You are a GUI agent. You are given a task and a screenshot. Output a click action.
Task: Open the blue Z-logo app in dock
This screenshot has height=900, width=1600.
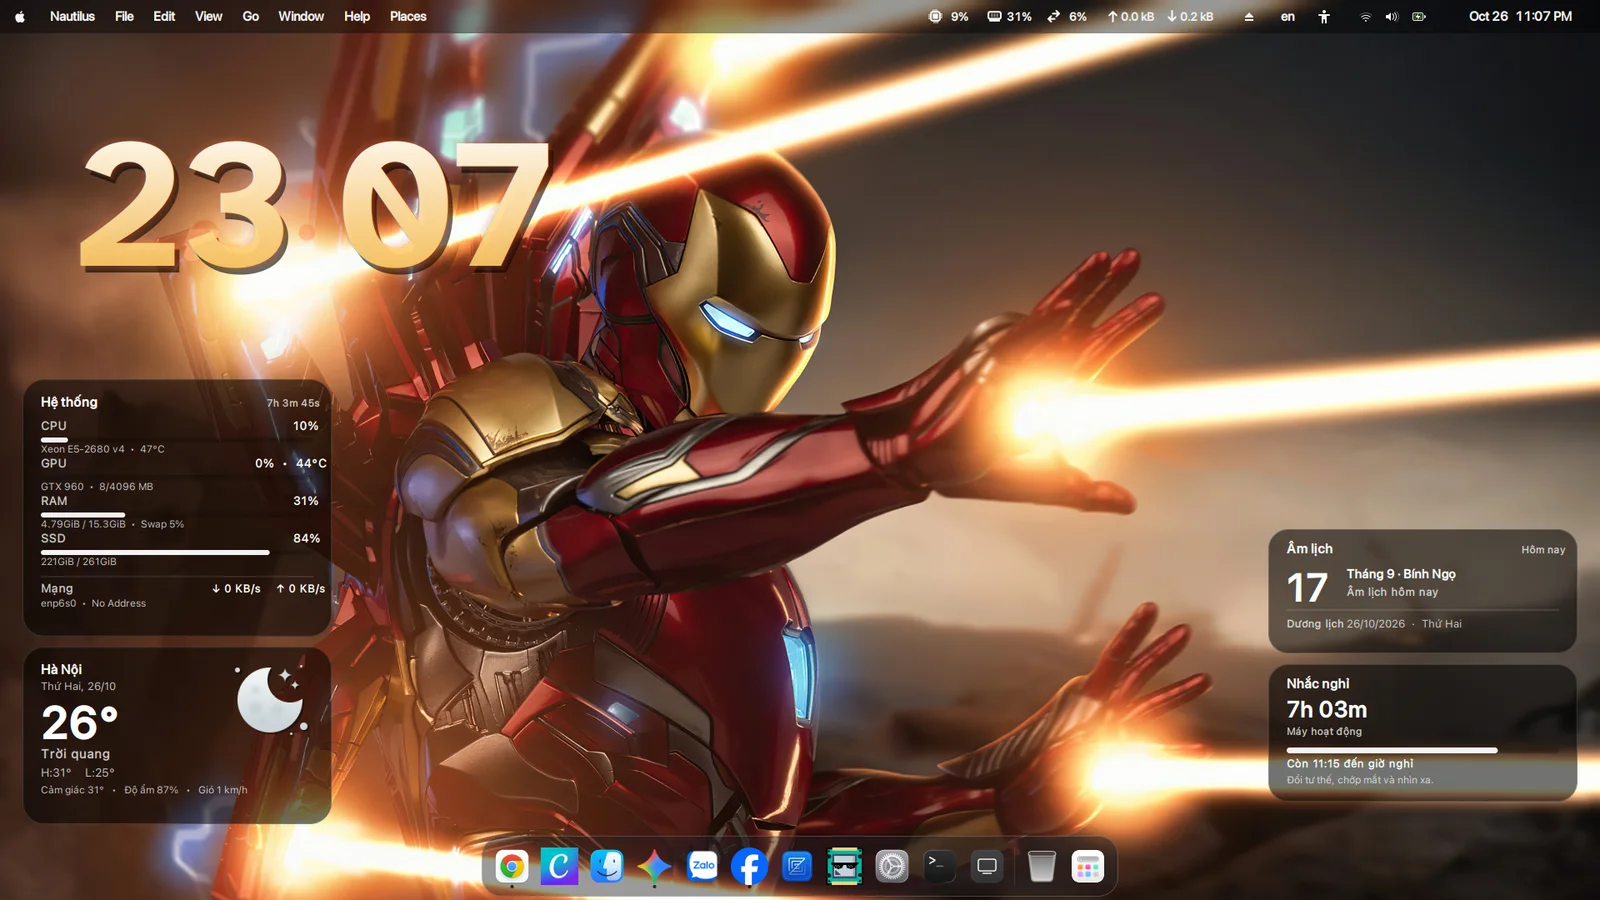(x=797, y=866)
